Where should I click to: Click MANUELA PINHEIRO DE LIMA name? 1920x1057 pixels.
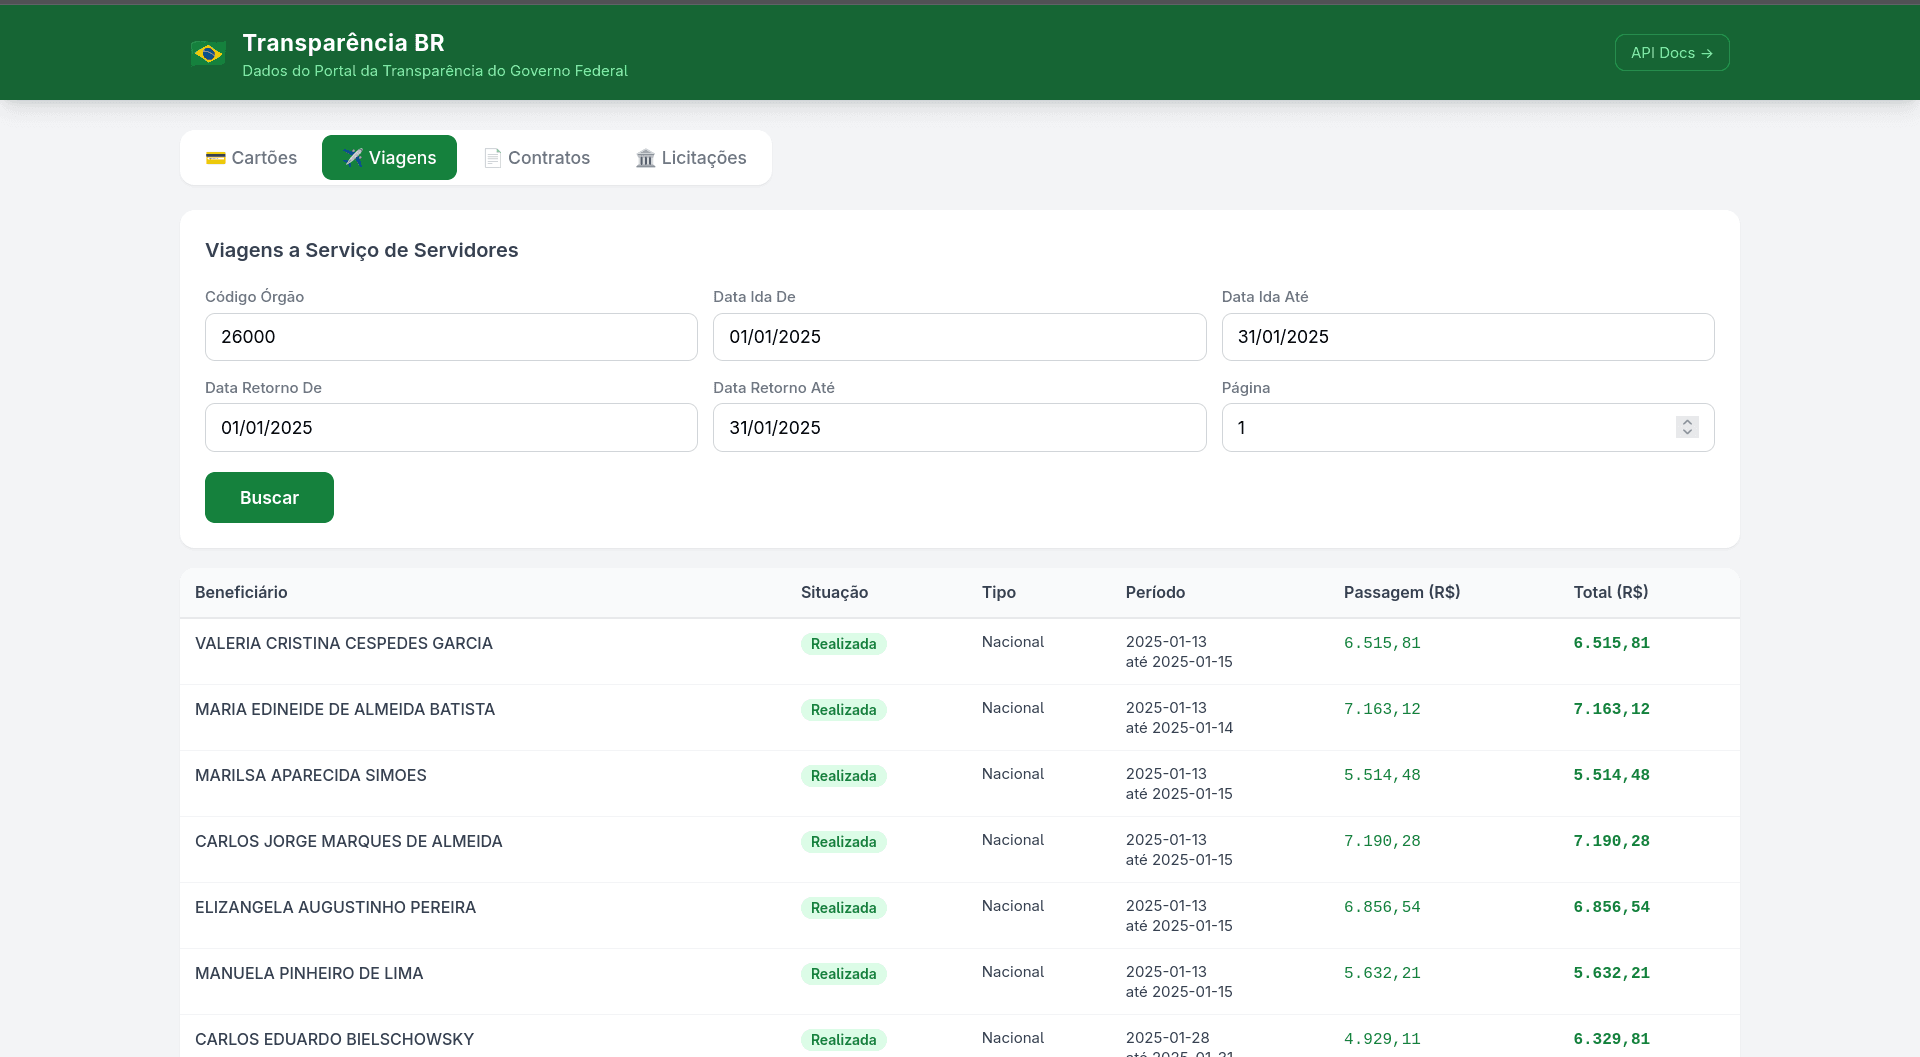point(309,974)
